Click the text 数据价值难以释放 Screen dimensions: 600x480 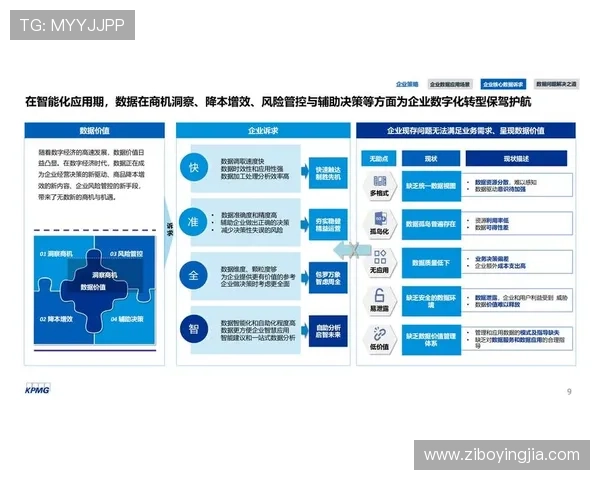point(497,304)
